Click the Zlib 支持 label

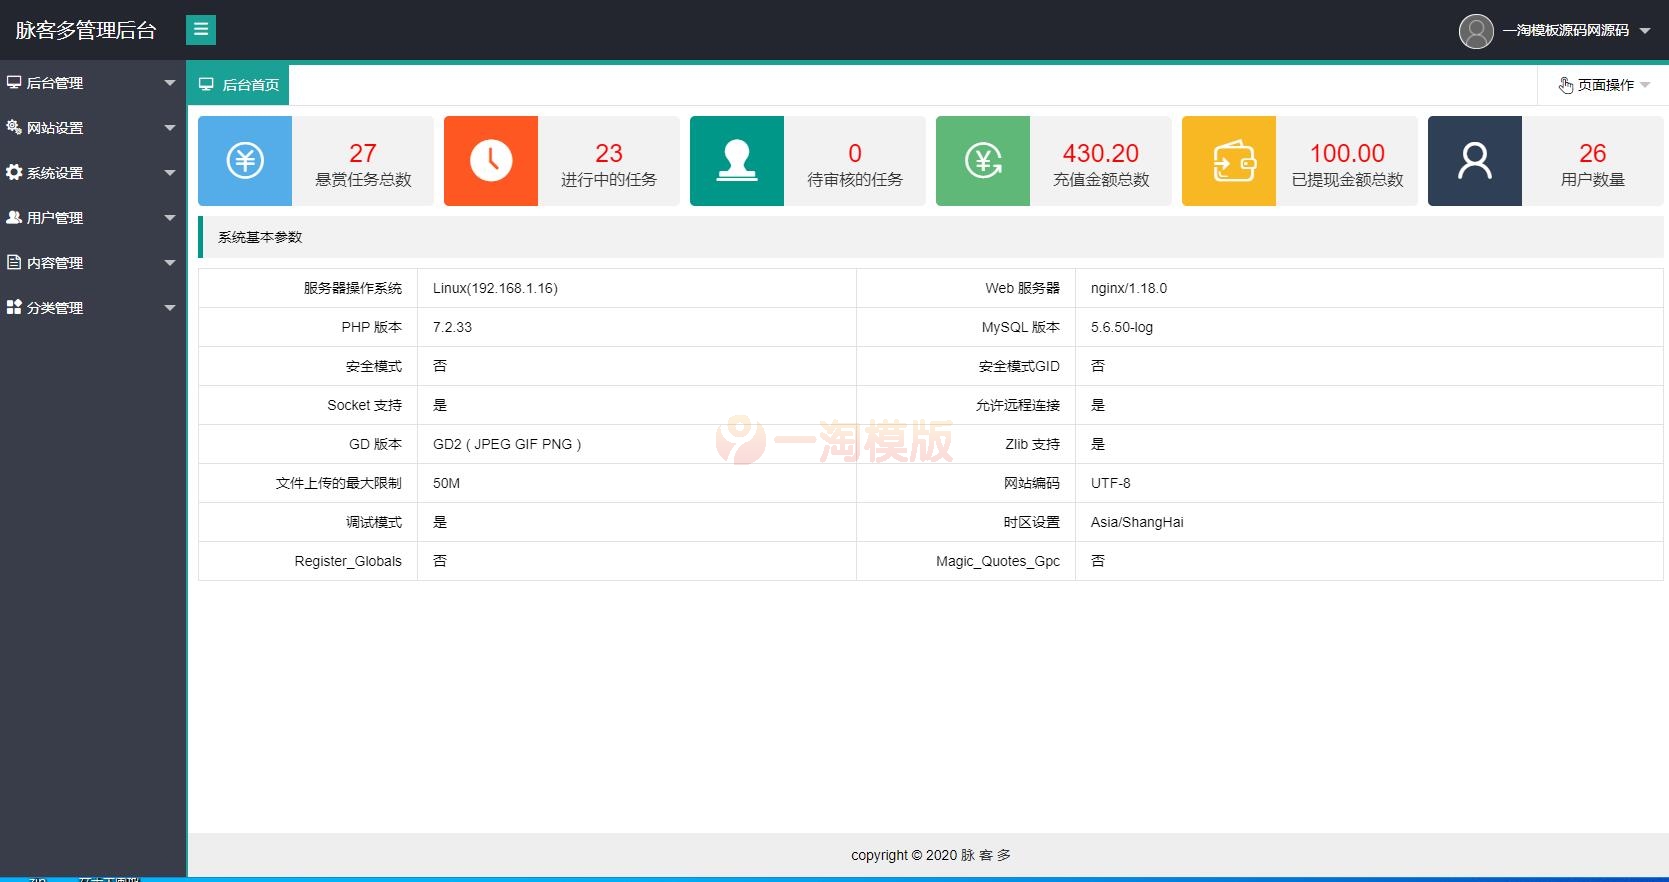(x=1032, y=444)
